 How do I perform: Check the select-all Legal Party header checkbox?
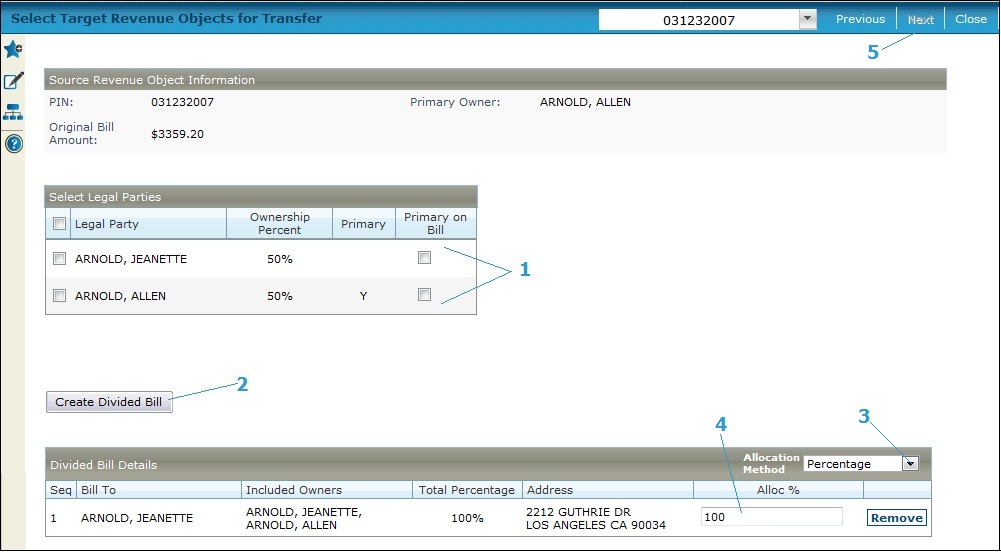pyautogui.click(x=59, y=224)
